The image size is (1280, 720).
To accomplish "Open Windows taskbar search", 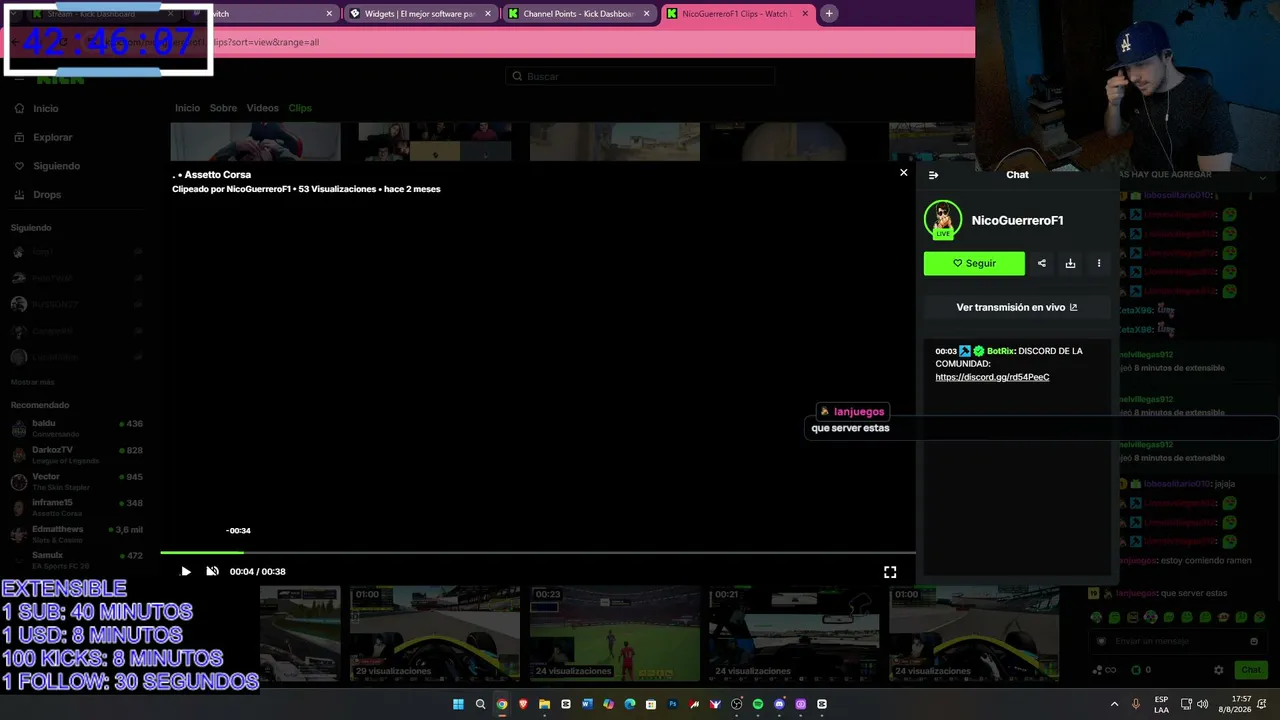I will click(480, 704).
